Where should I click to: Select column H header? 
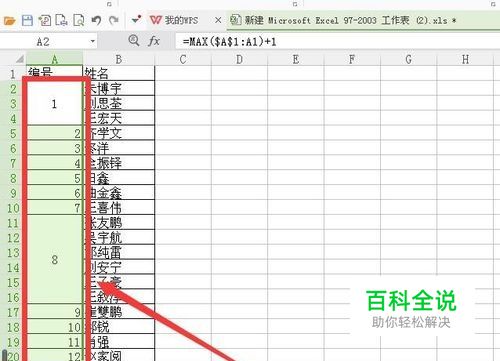(465, 59)
